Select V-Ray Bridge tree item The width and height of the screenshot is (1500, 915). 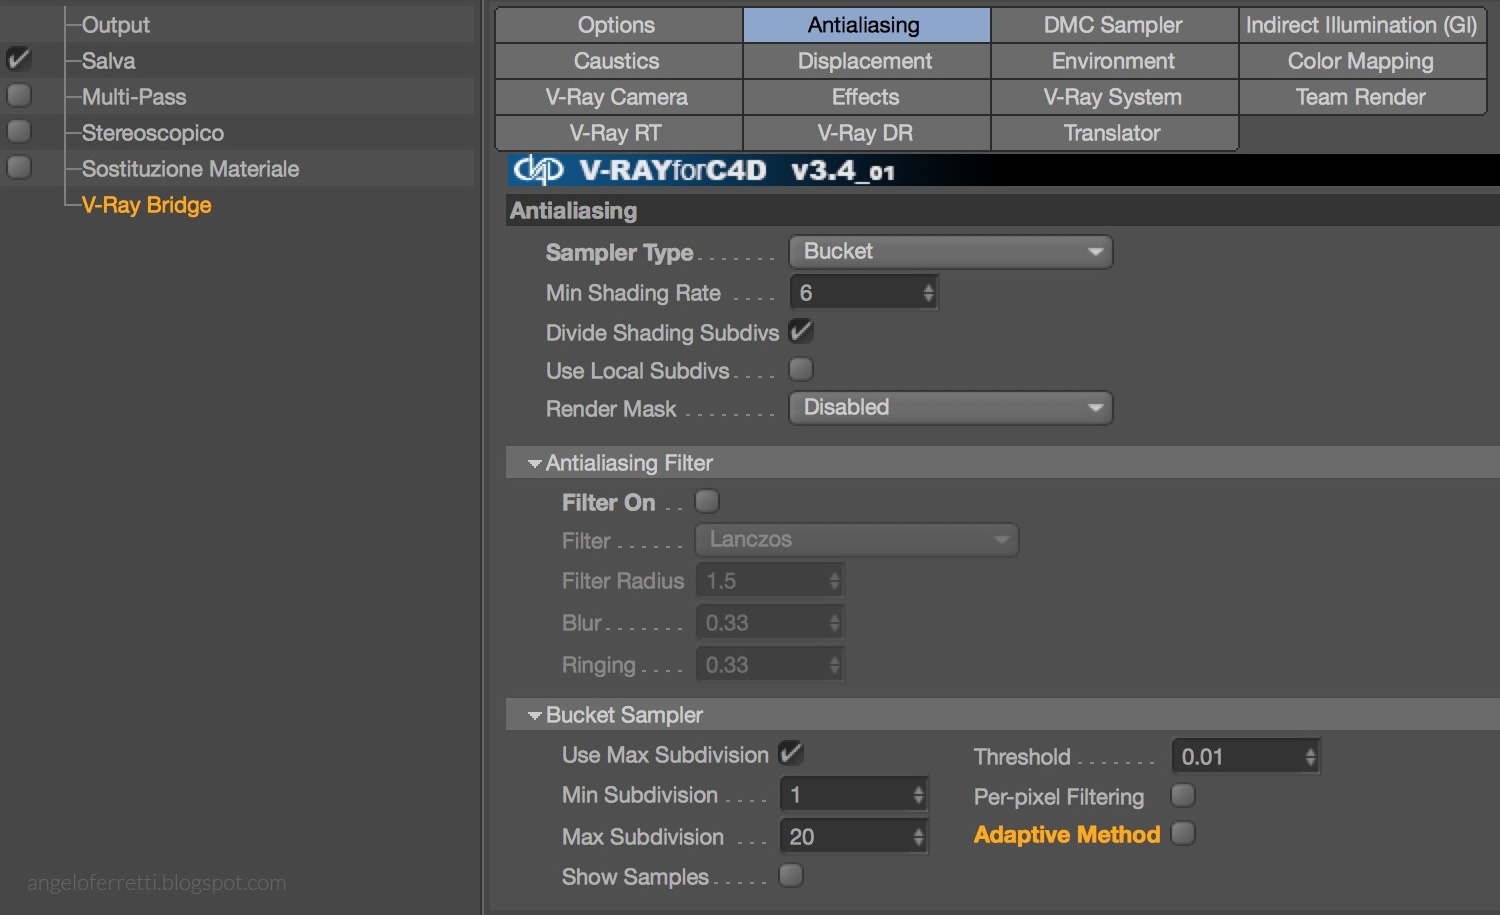(147, 205)
